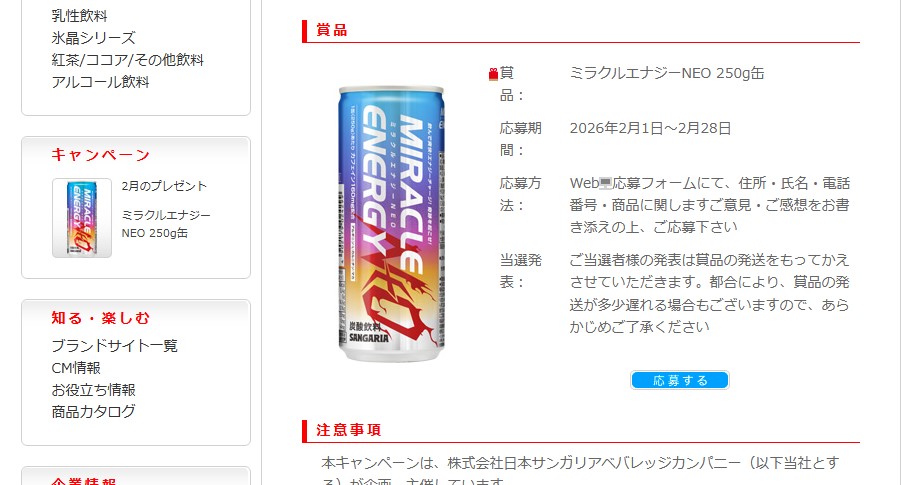Click ミラクルエナジー NEO 250g缶 sidebar text link

pos(166,224)
